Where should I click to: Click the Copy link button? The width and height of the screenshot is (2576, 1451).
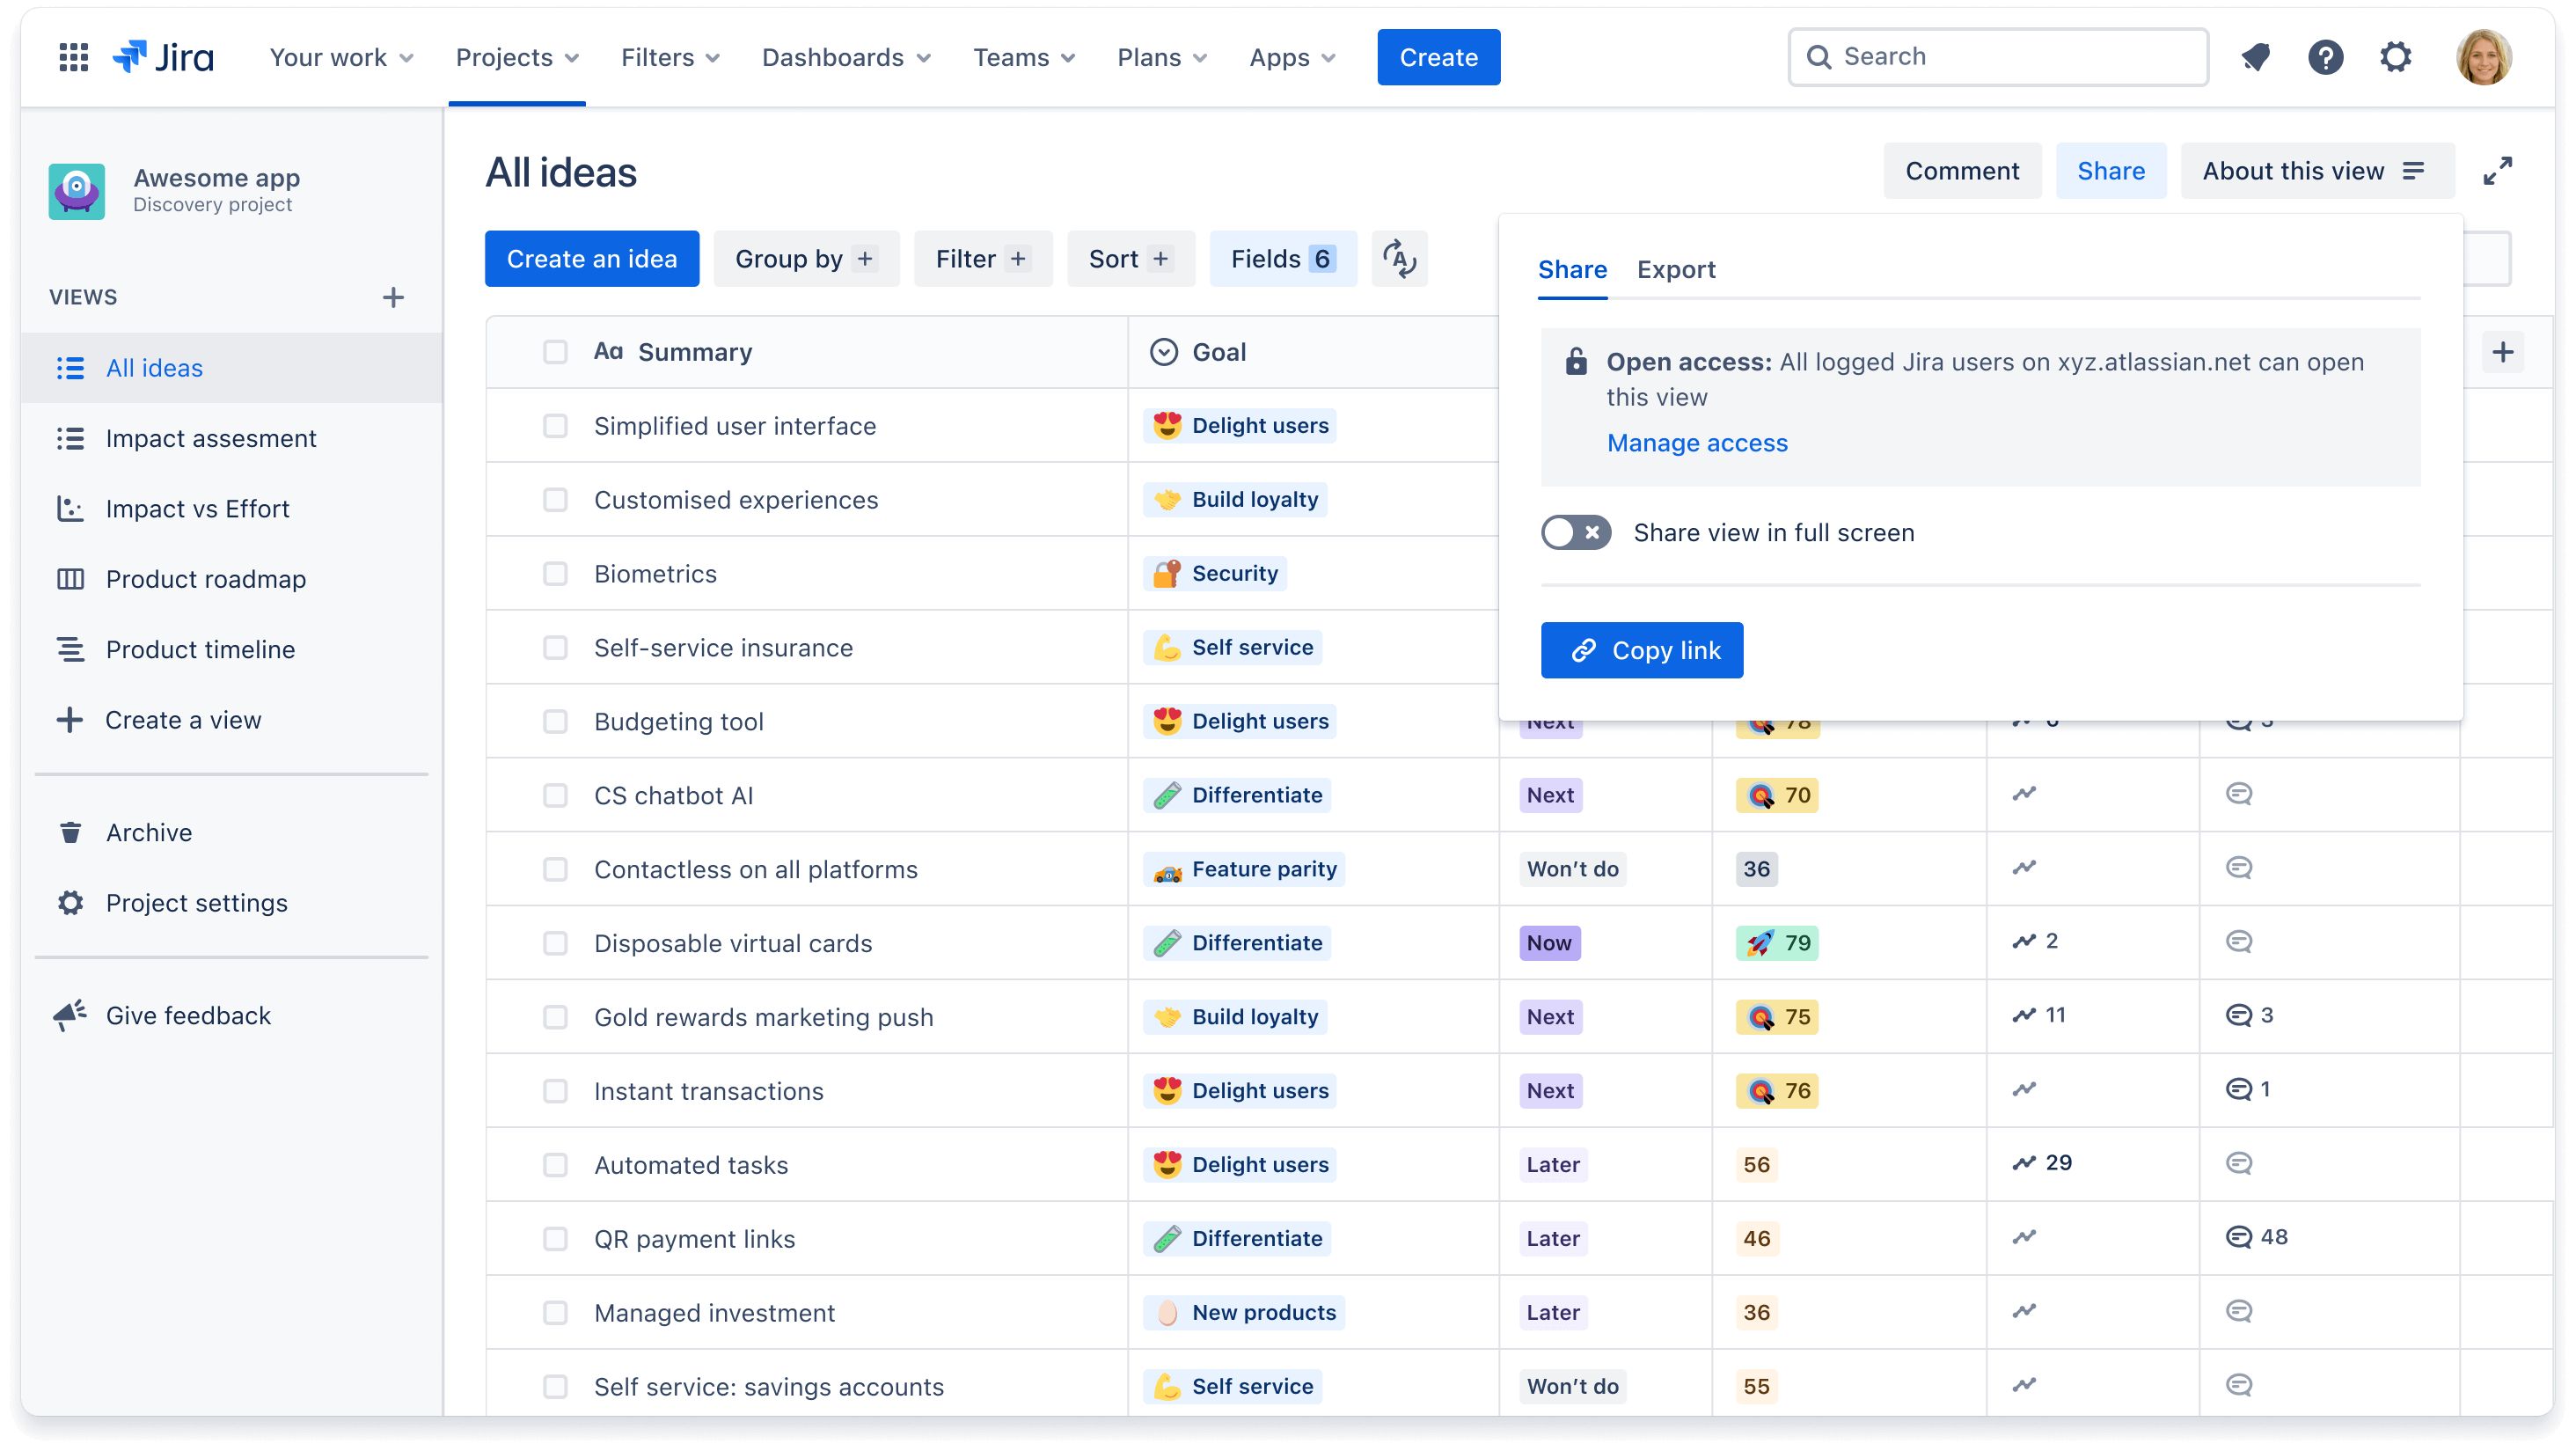click(1640, 649)
